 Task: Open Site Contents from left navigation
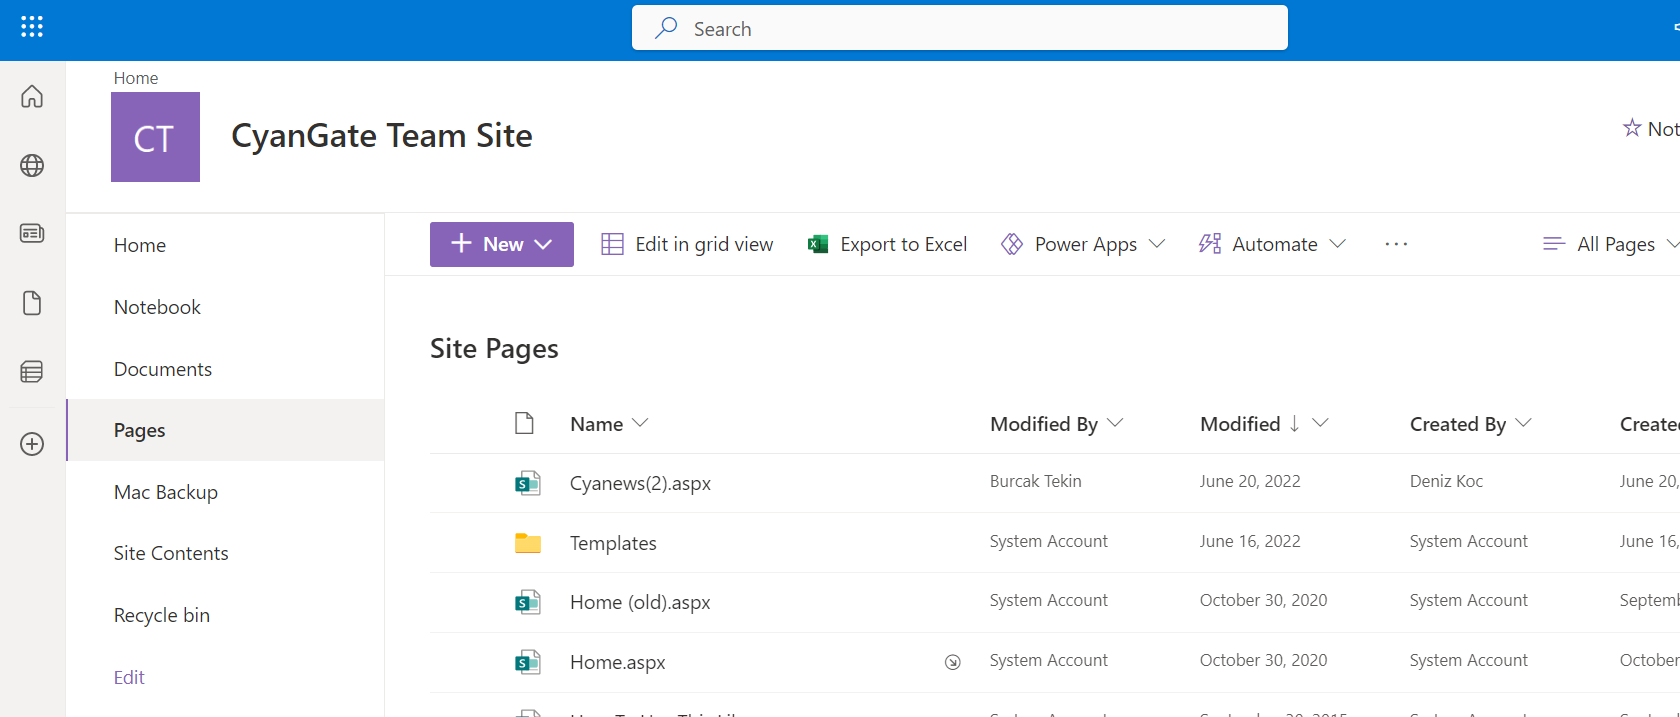171,553
